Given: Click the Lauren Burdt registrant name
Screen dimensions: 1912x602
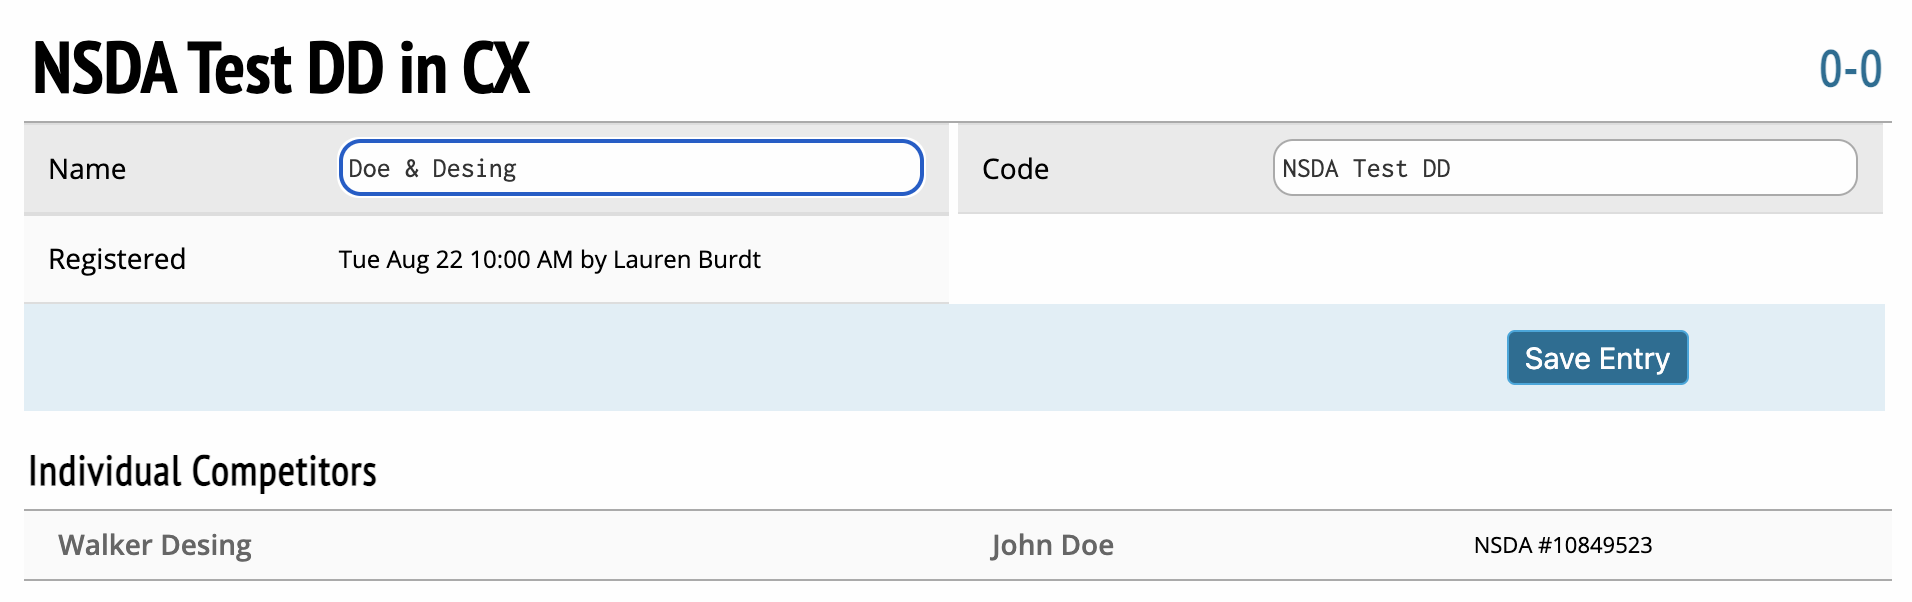Looking at the screenshot, I should [x=686, y=260].
